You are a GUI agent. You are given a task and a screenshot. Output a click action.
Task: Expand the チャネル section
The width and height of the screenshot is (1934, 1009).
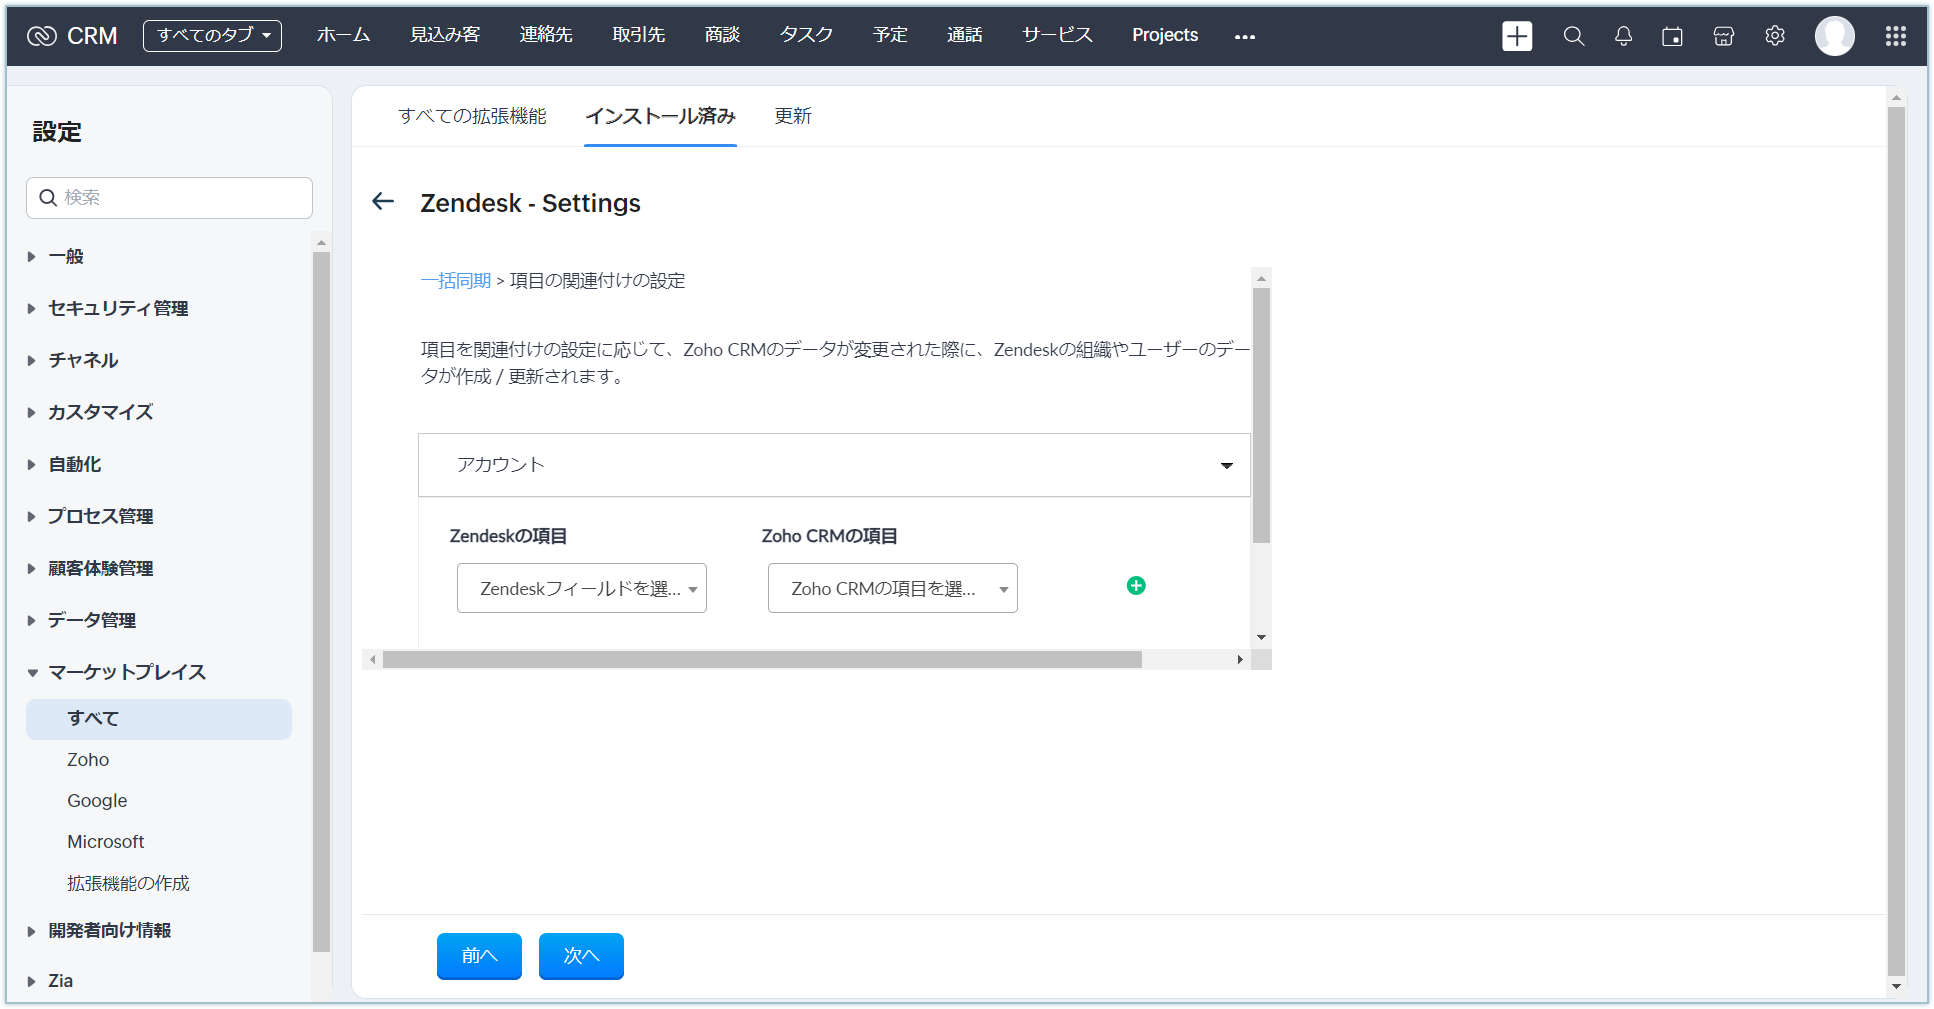point(83,360)
